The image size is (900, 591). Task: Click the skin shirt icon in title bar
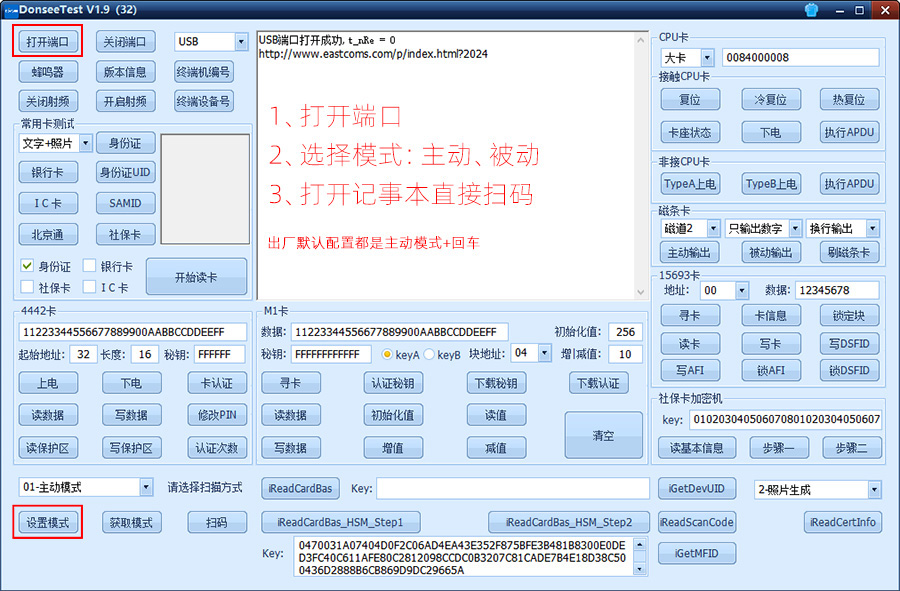(x=810, y=10)
